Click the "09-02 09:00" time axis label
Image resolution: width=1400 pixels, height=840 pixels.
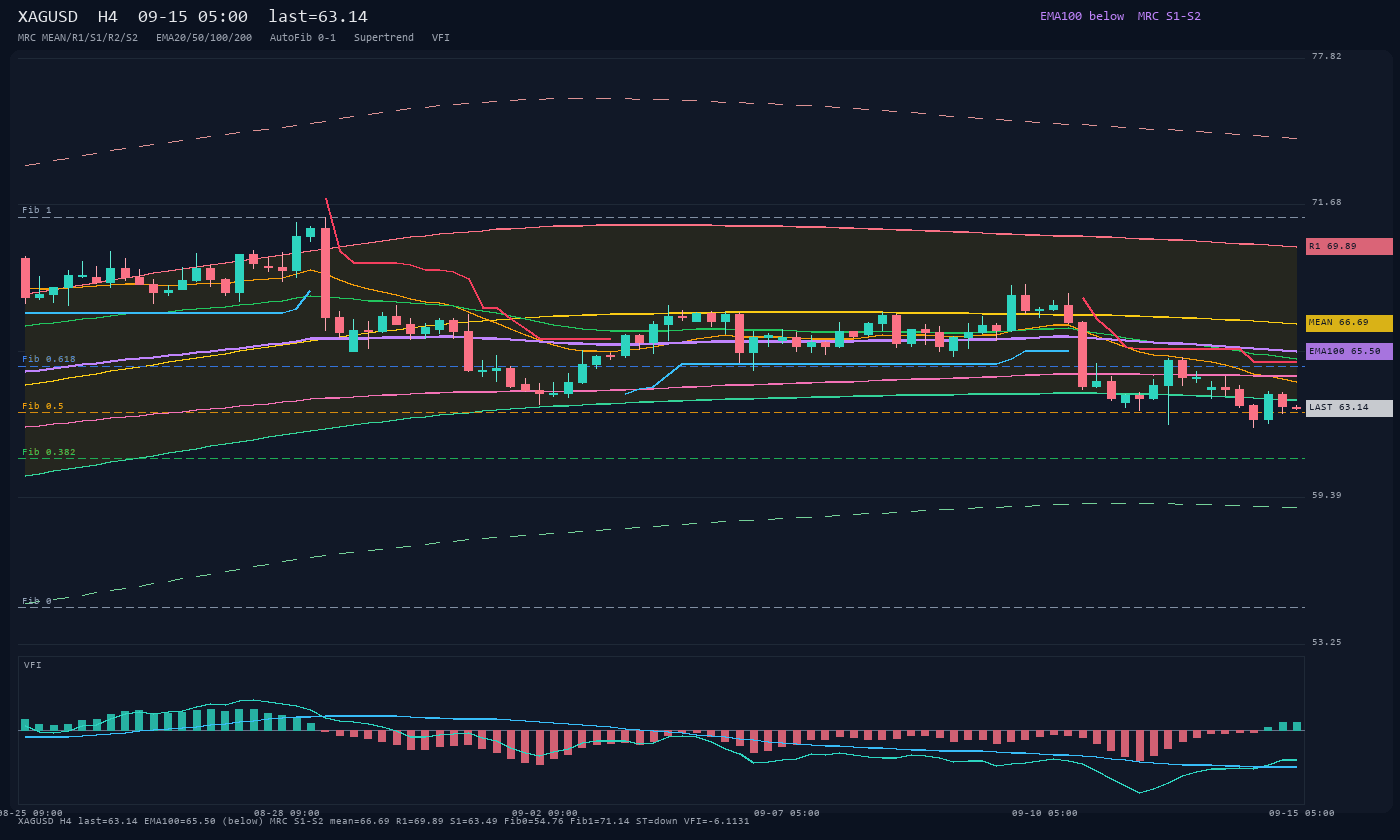coord(545,813)
